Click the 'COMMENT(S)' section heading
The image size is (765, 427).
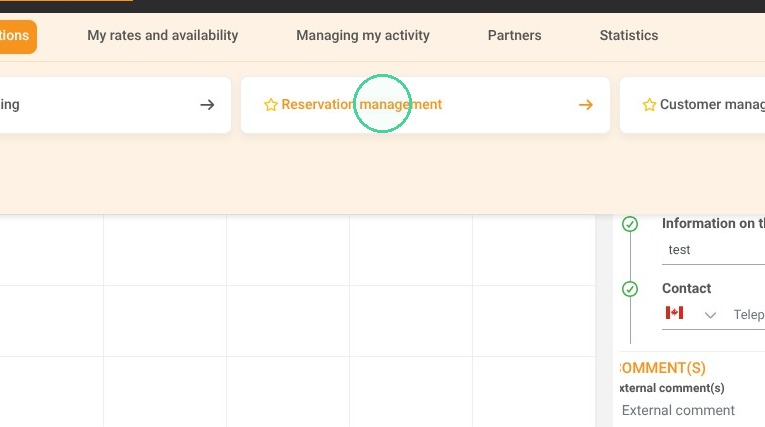(x=663, y=368)
